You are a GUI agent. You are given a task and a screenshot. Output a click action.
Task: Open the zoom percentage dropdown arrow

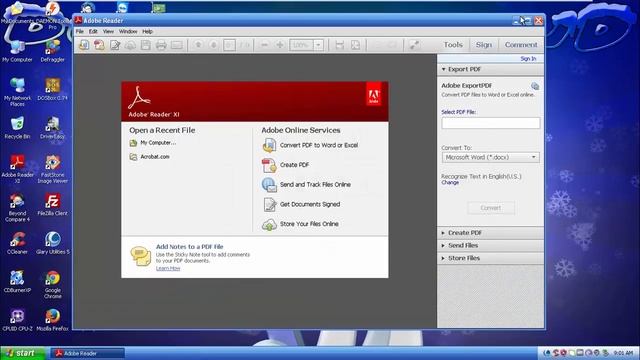pos(318,45)
